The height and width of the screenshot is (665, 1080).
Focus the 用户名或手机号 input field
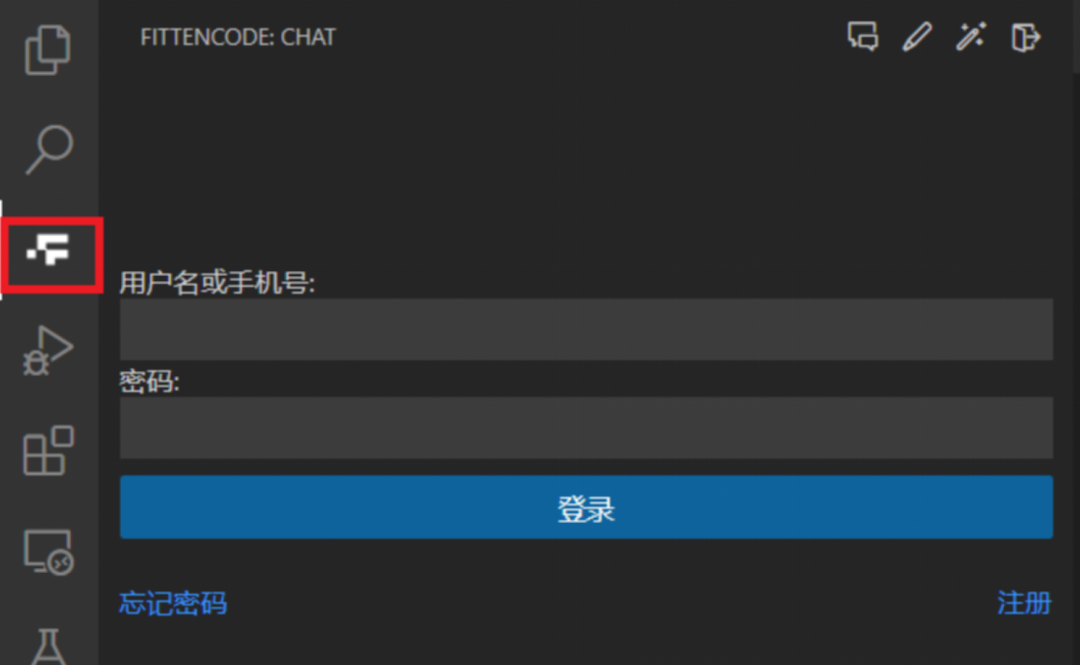[586, 329]
